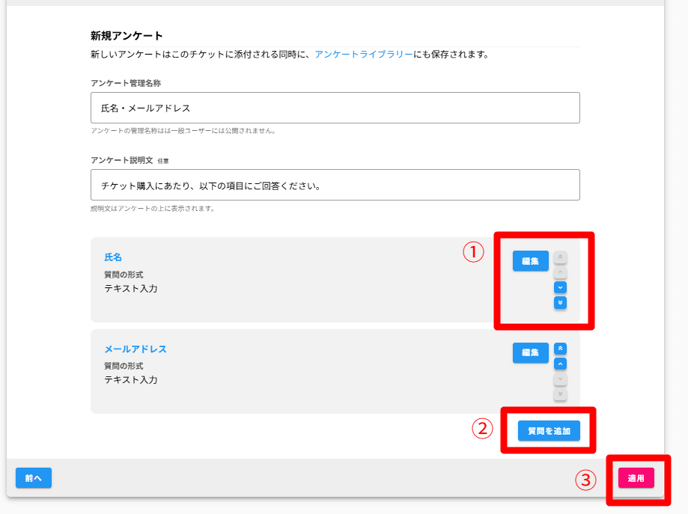
Task: Click アンケート管理名称 label
Action: tap(126, 83)
